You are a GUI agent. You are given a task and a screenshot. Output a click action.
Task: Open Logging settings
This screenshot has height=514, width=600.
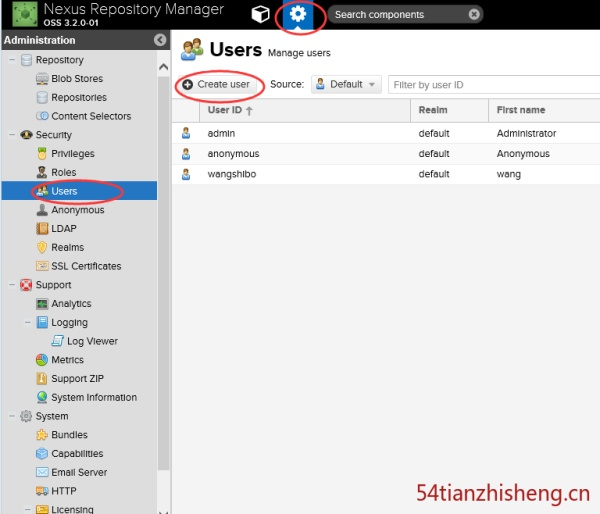coord(69,322)
